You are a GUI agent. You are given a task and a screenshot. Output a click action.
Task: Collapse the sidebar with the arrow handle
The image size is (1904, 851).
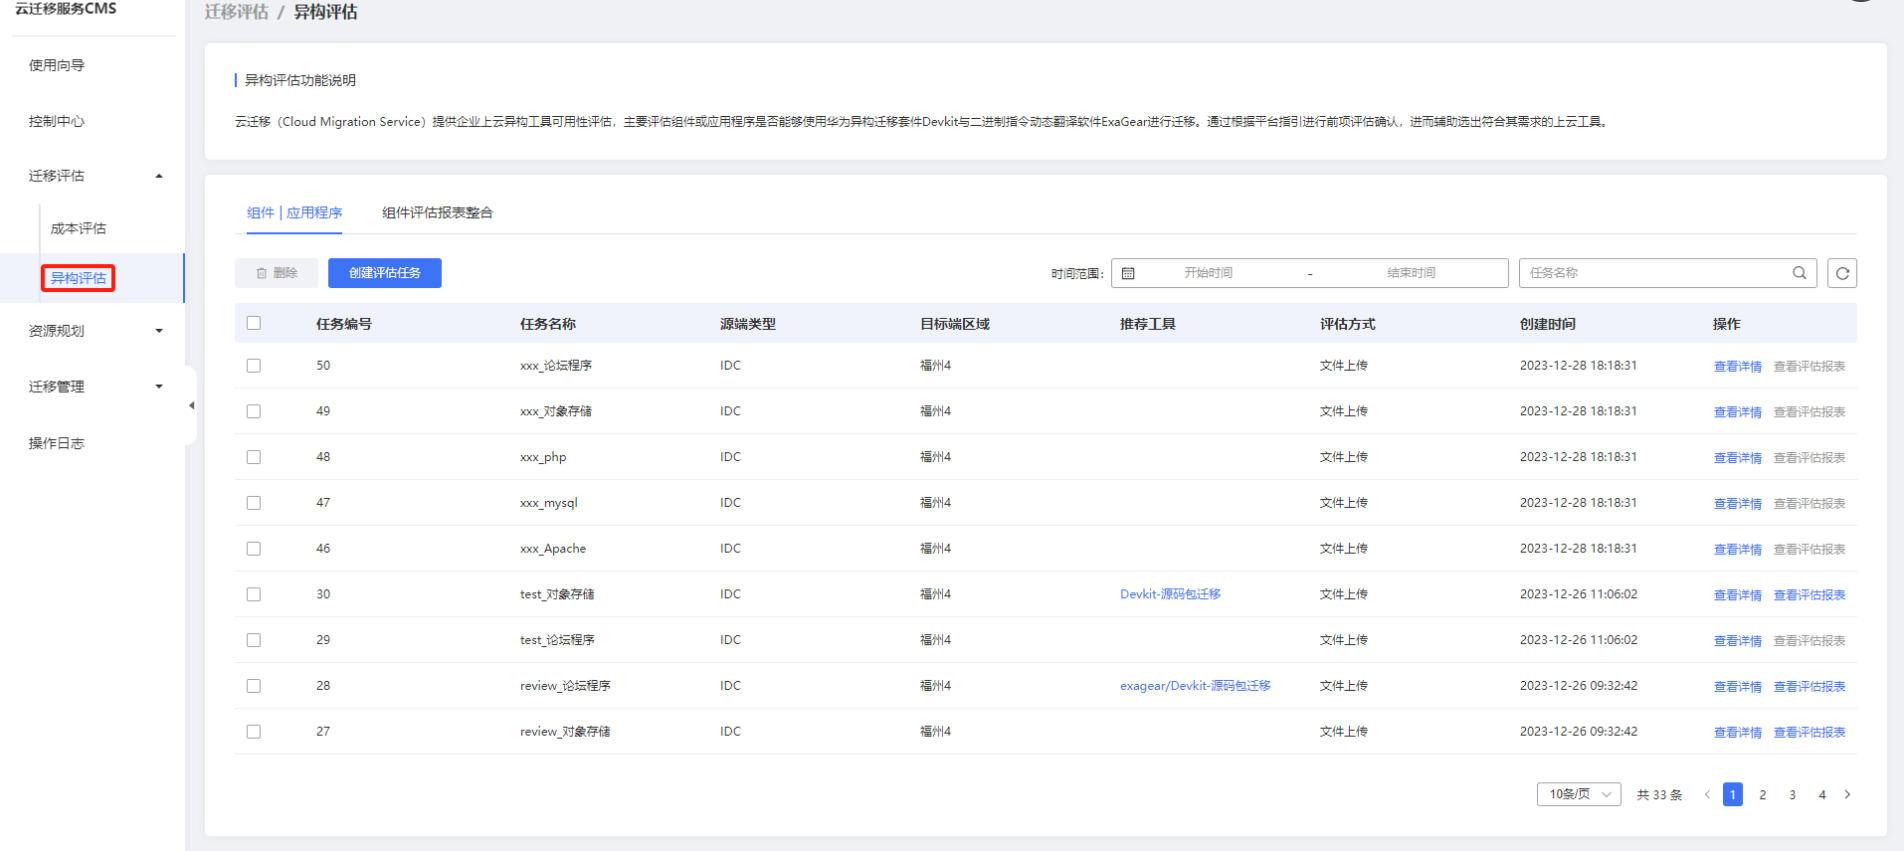(191, 405)
